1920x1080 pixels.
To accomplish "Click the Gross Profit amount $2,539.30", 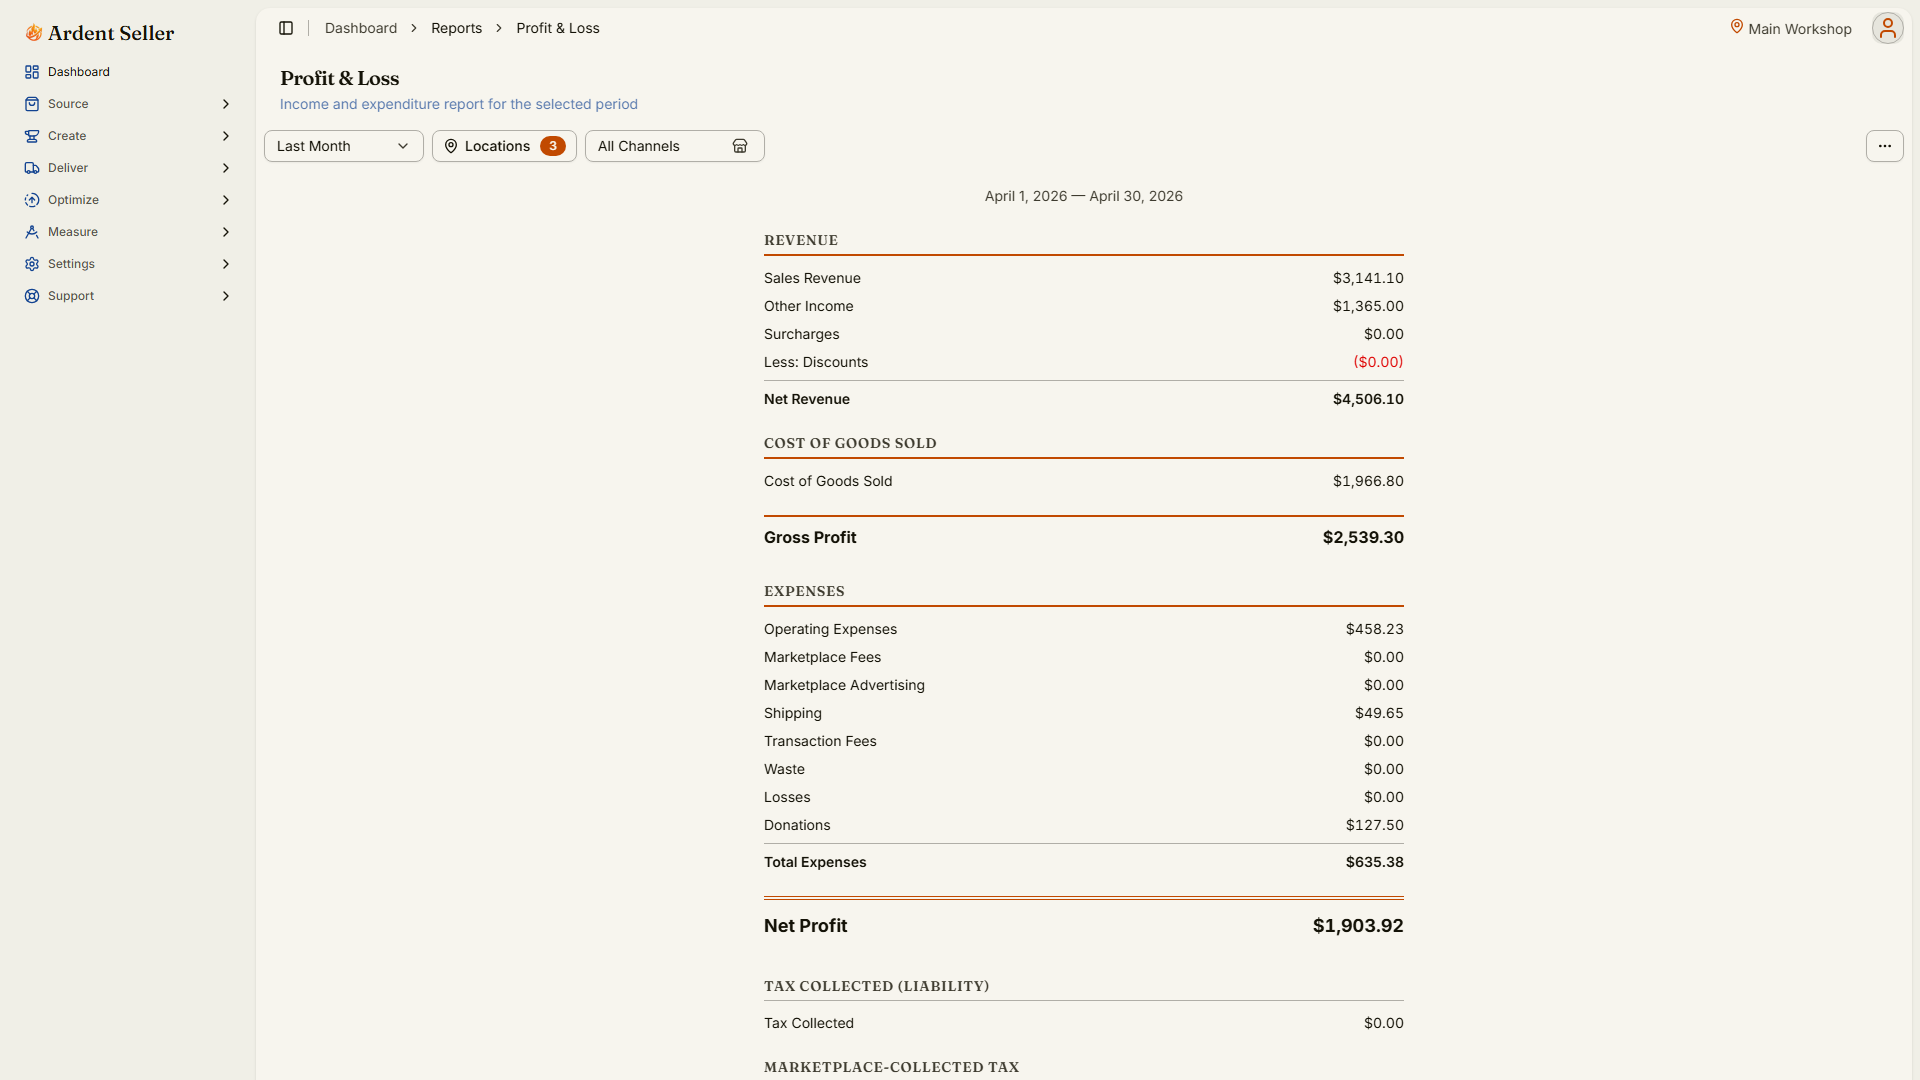I will (x=1362, y=537).
